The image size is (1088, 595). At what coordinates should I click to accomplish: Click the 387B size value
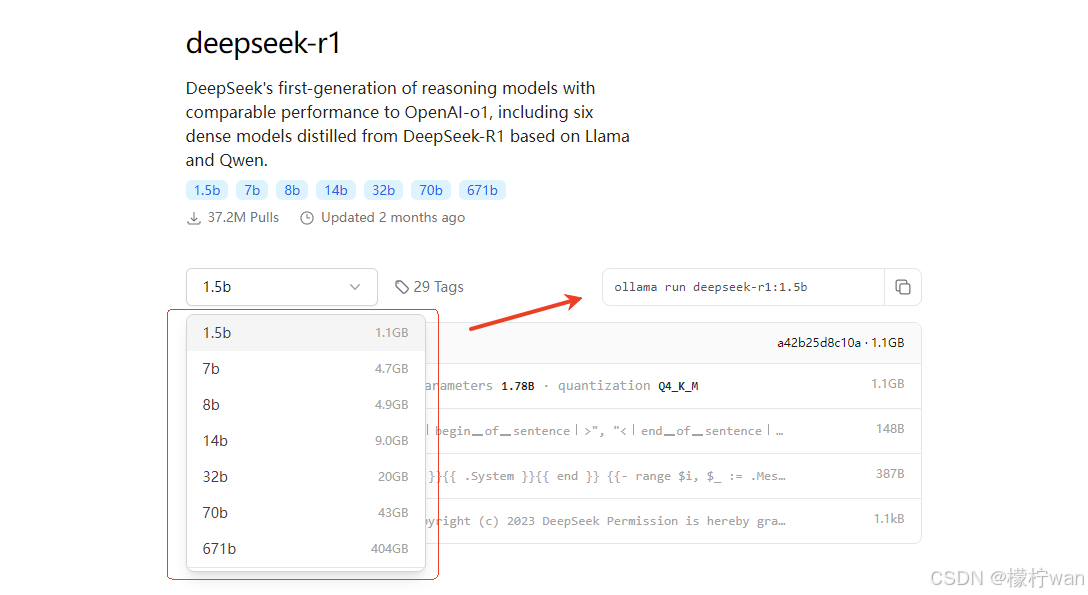(890, 474)
